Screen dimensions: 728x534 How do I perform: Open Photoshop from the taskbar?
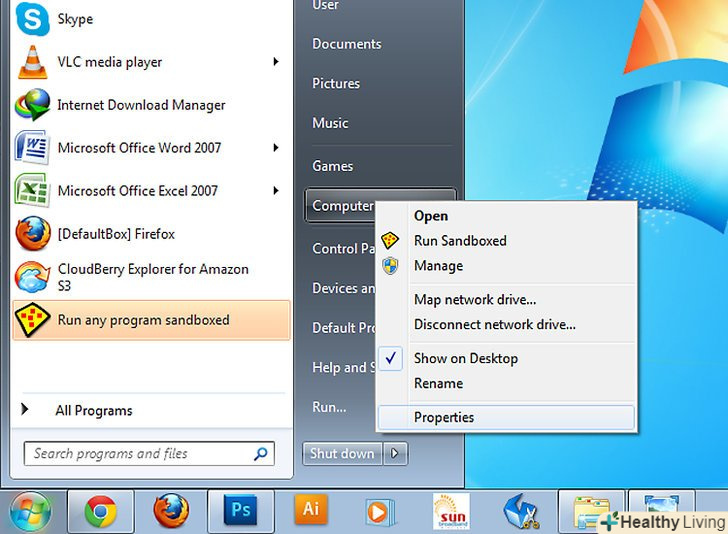tap(240, 510)
